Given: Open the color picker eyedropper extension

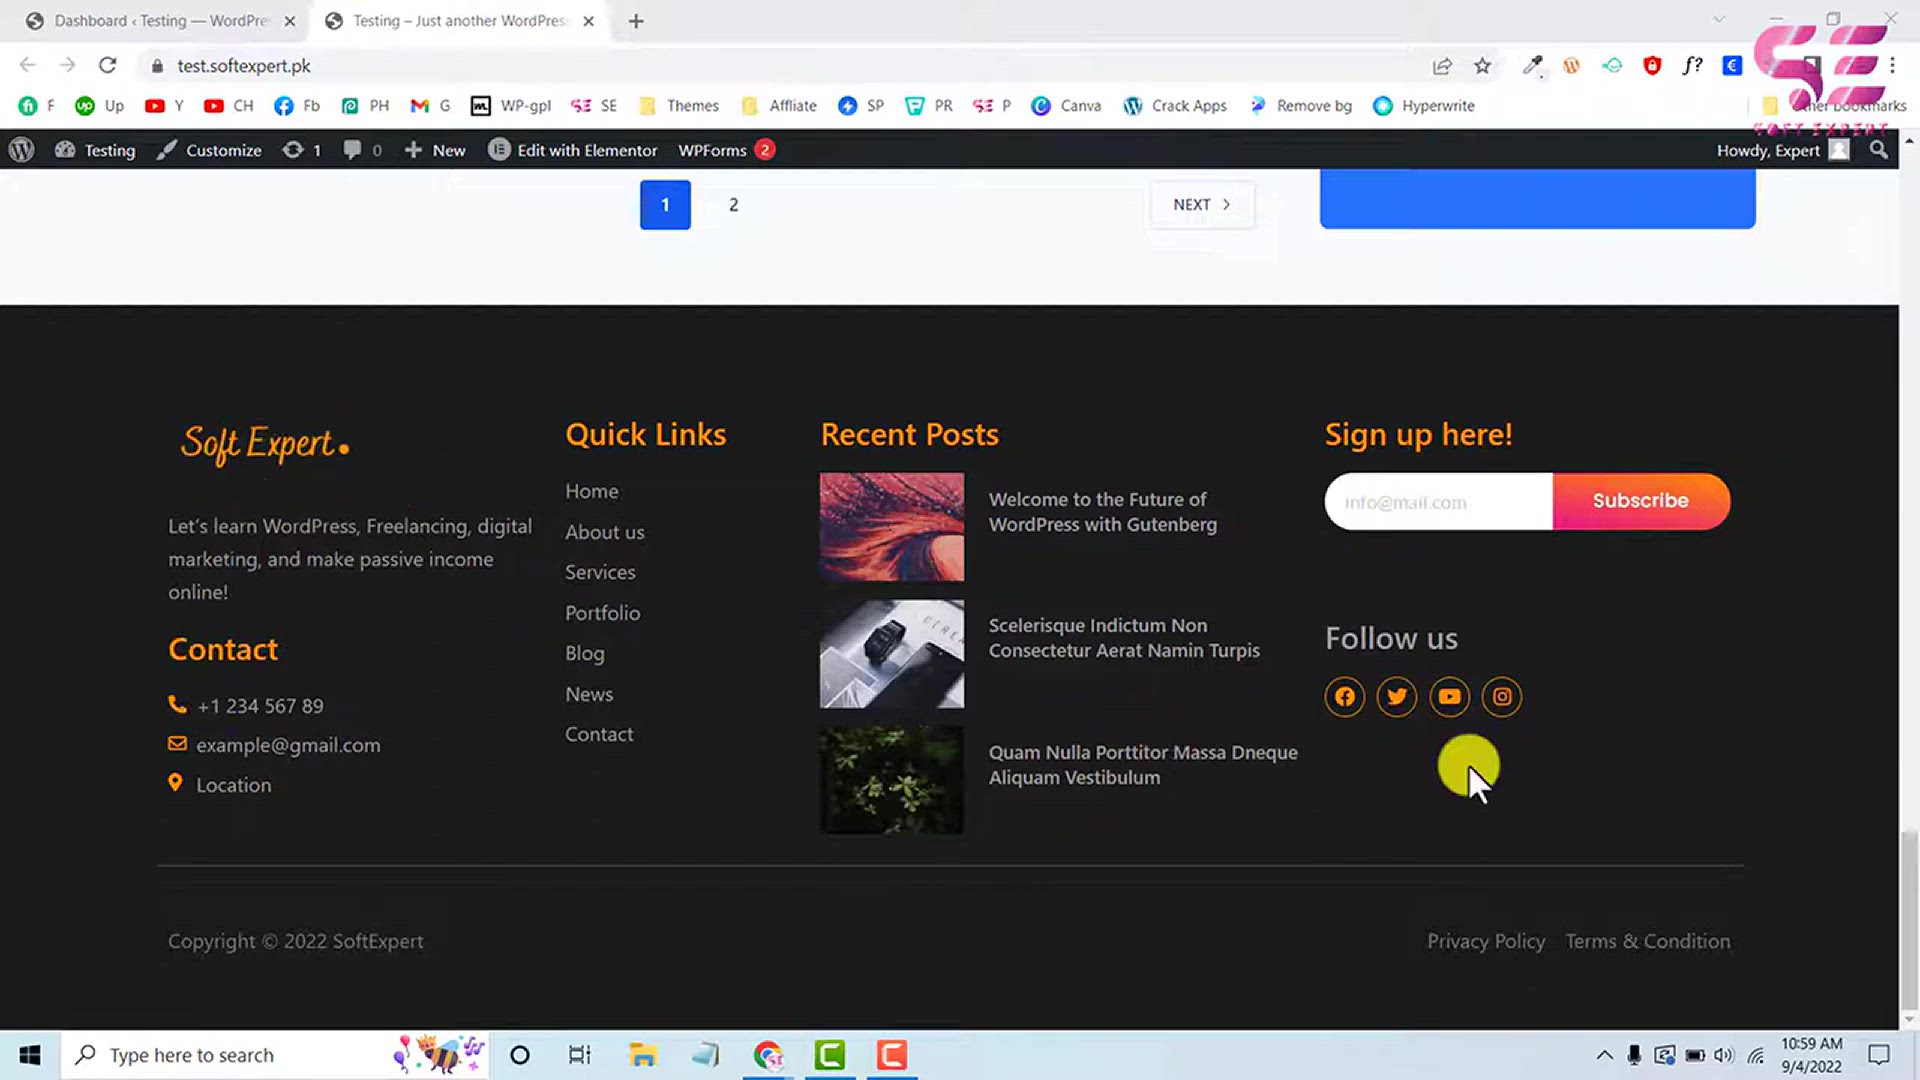Looking at the screenshot, I should tap(1532, 66).
